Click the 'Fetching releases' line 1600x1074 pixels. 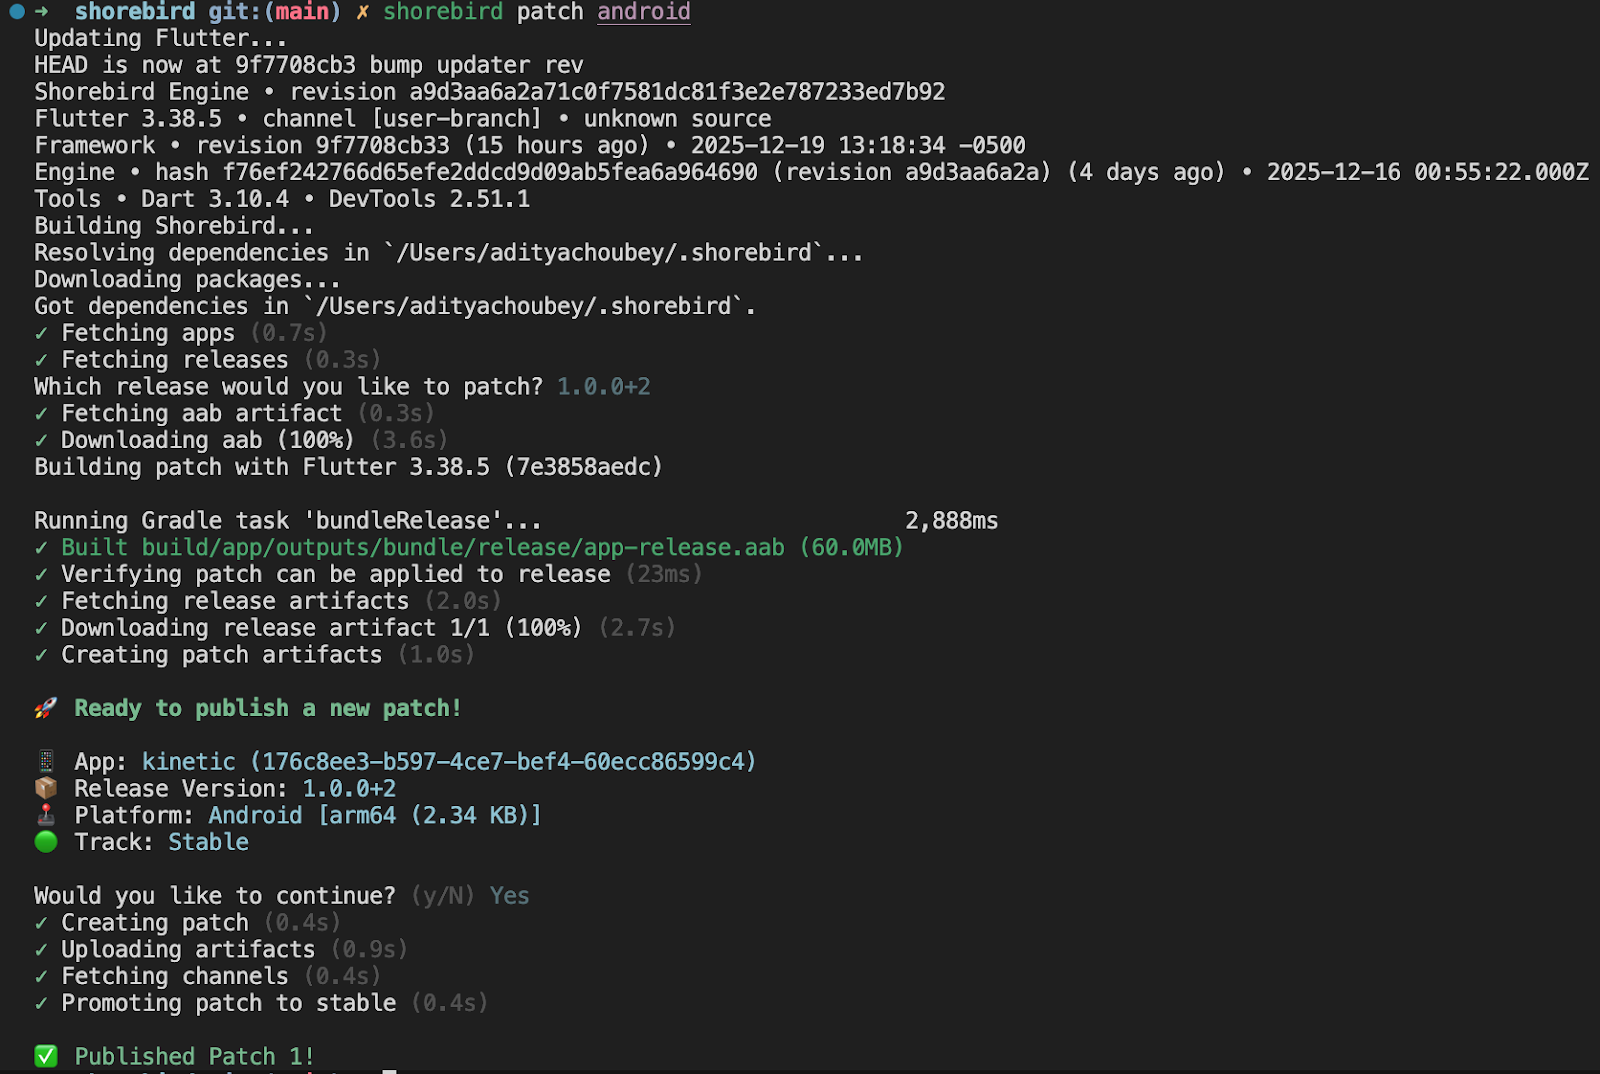coord(208,360)
